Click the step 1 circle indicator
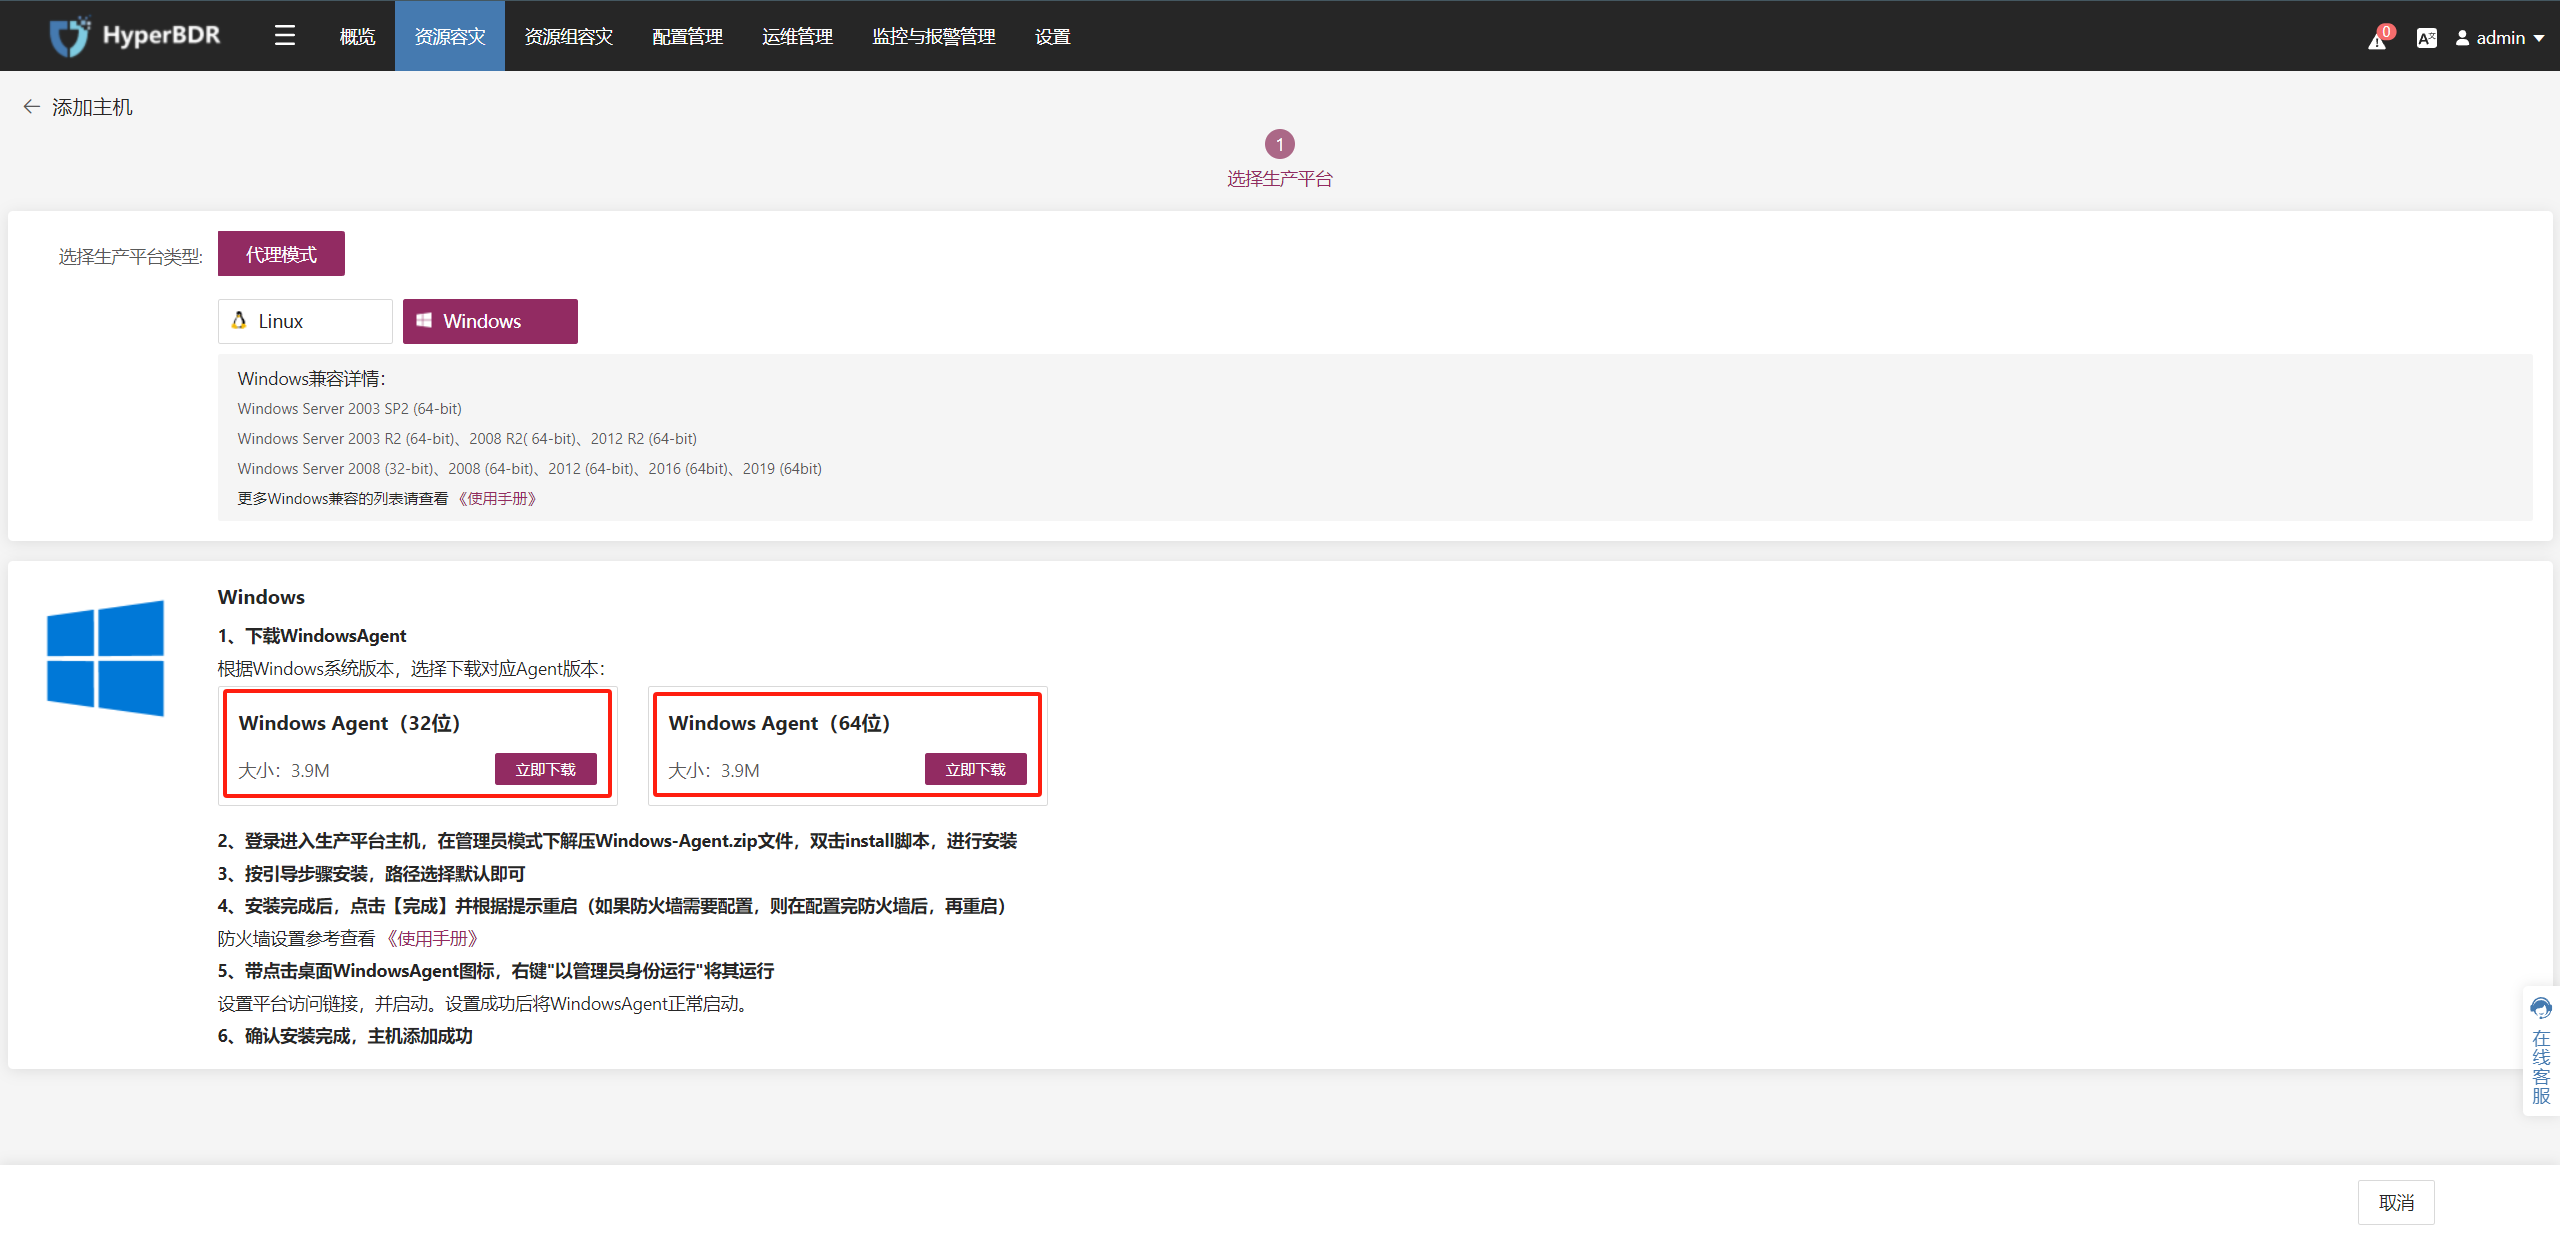 tap(1280, 144)
